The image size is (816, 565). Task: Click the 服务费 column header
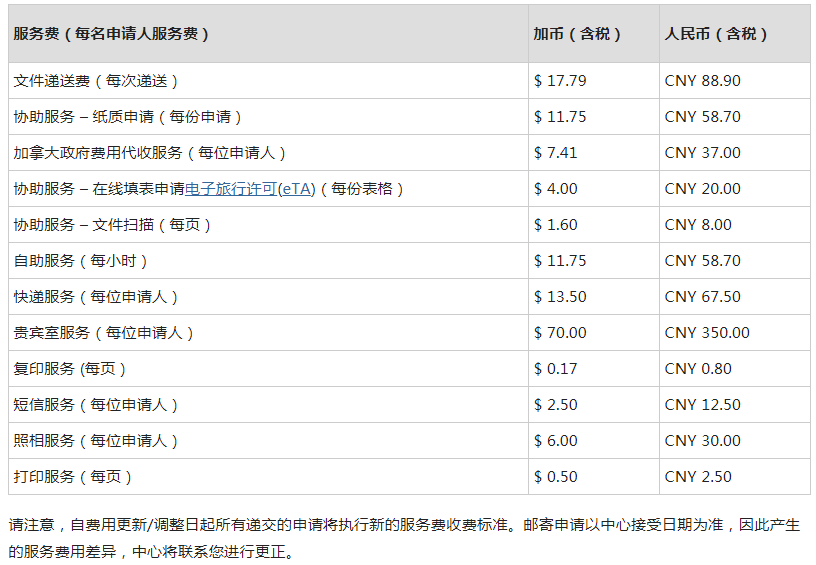(x=111, y=34)
